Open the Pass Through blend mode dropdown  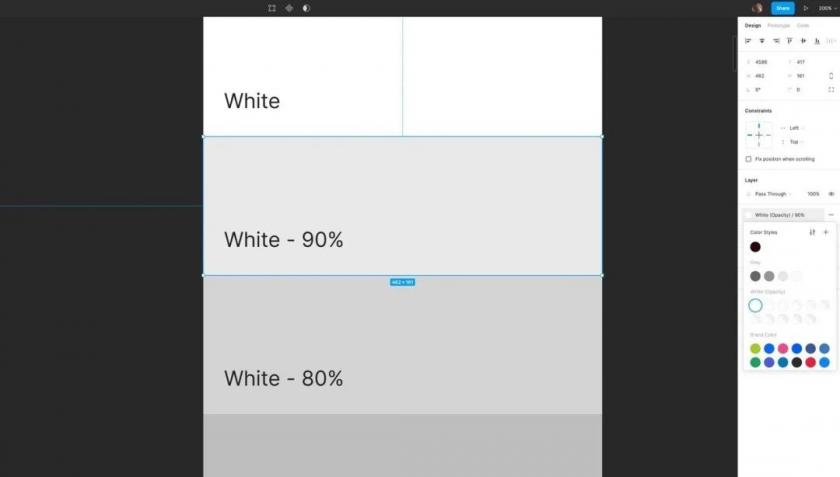coord(770,194)
